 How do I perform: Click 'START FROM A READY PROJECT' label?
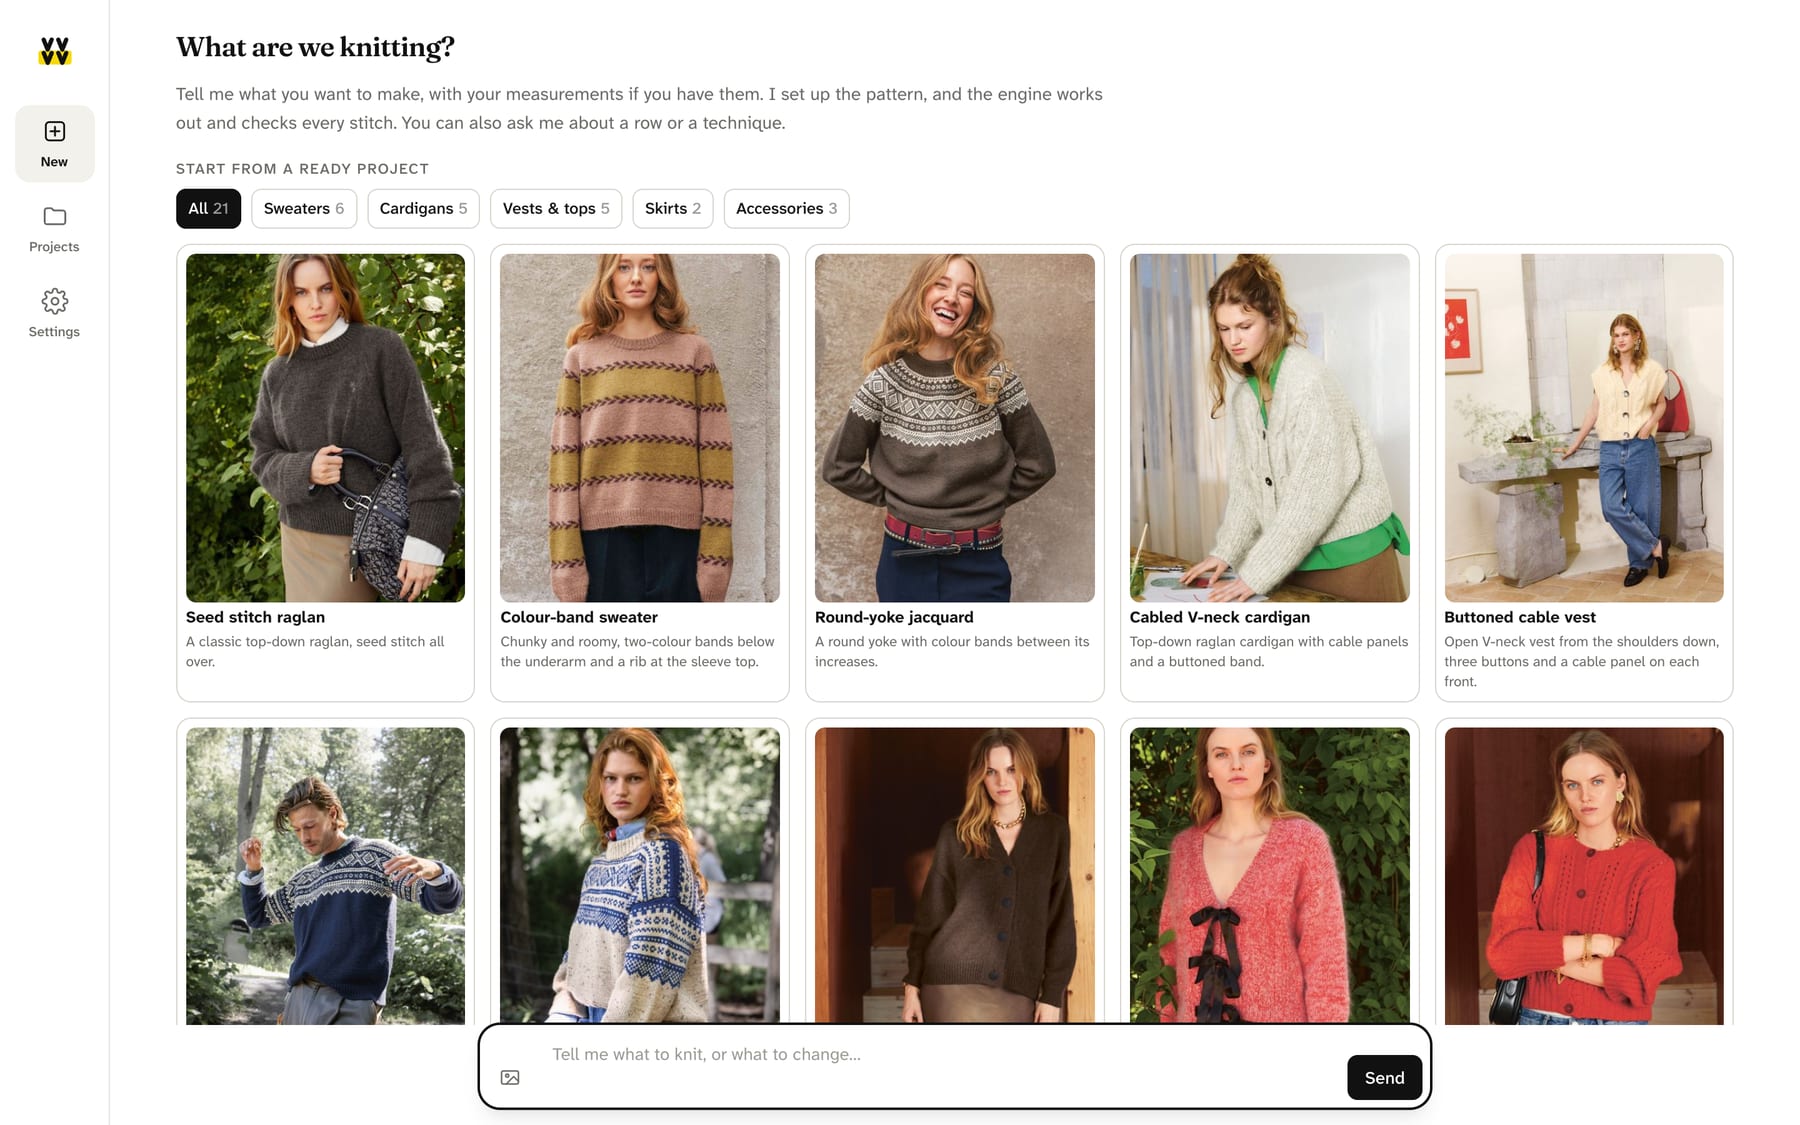[302, 169]
